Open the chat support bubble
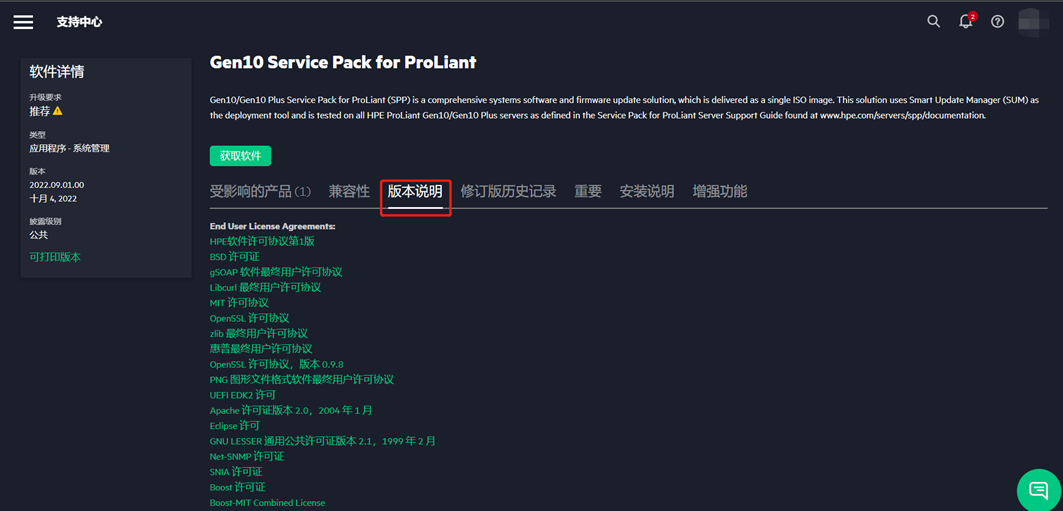Screen dimensions: 1063x511 pos(1038,490)
